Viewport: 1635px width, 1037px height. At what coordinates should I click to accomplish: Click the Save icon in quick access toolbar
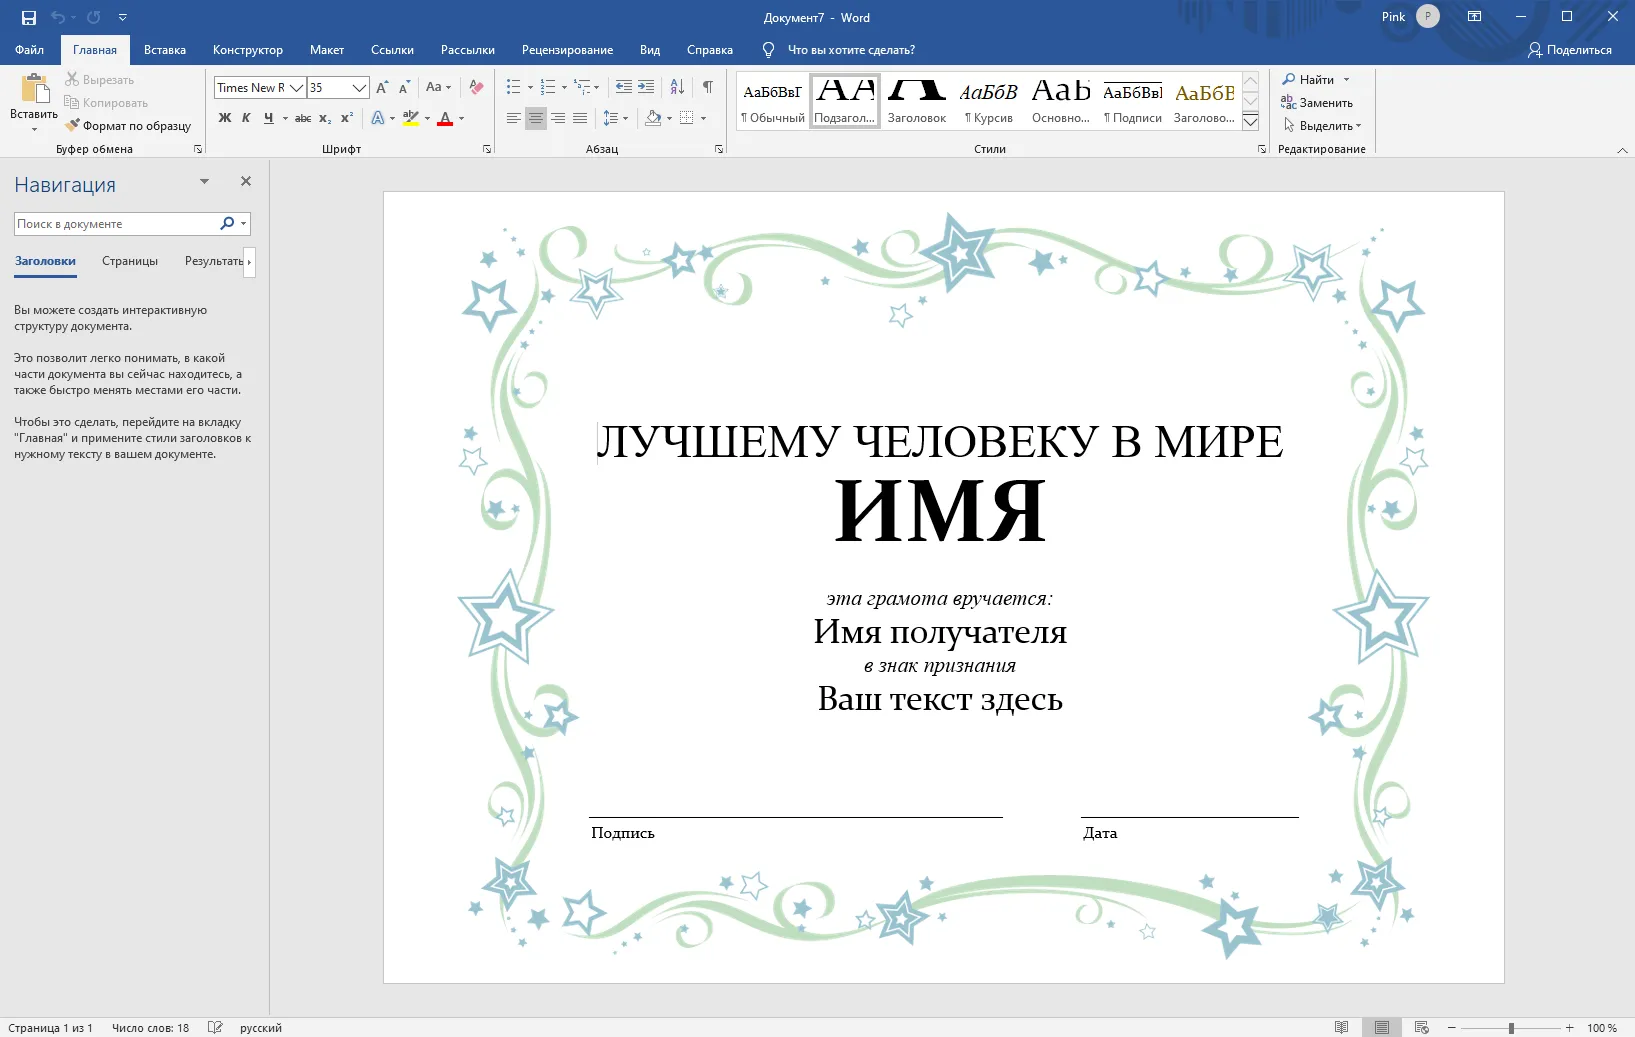coord(28,17)
